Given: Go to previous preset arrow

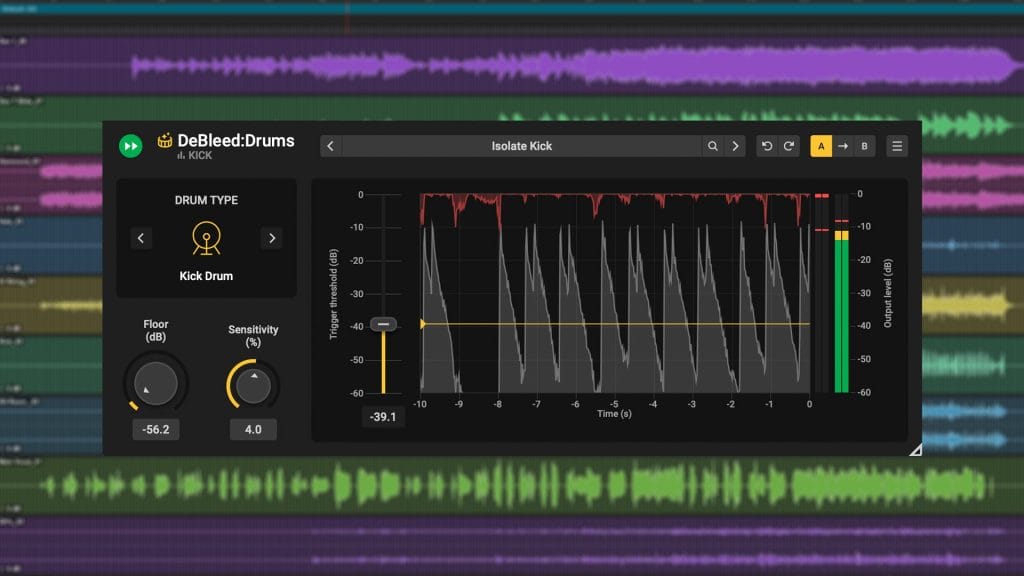Looking at the screenshot, I should 331,146.
